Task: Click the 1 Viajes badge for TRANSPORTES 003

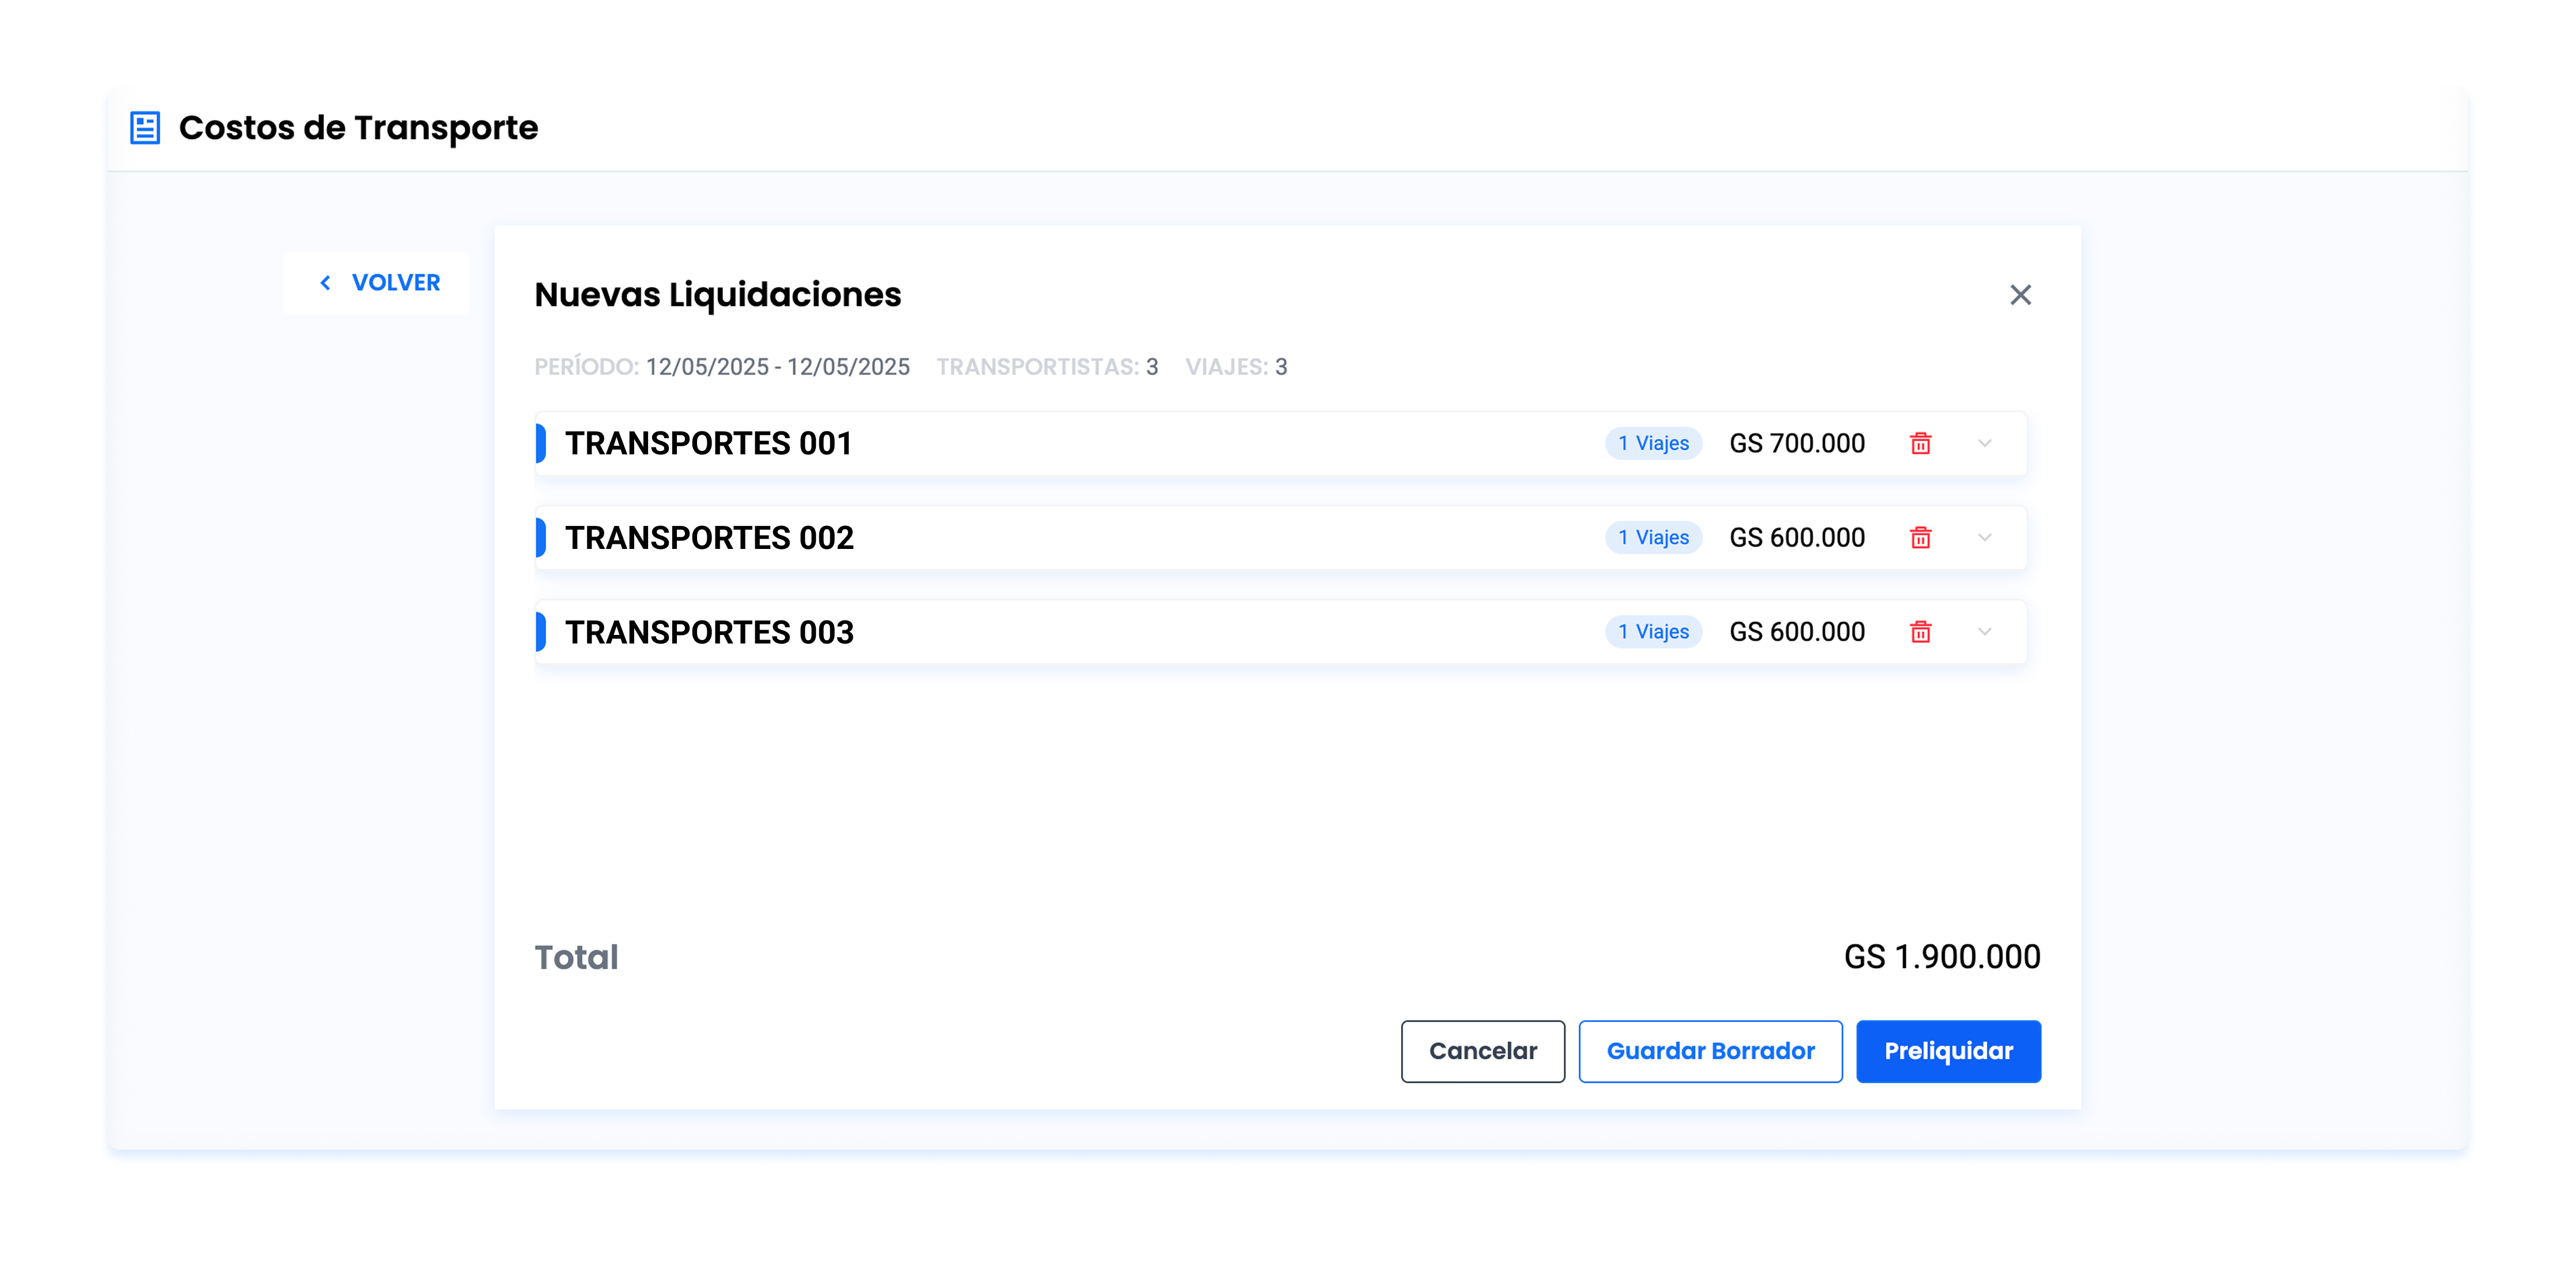Action: tap(1653, 632)
